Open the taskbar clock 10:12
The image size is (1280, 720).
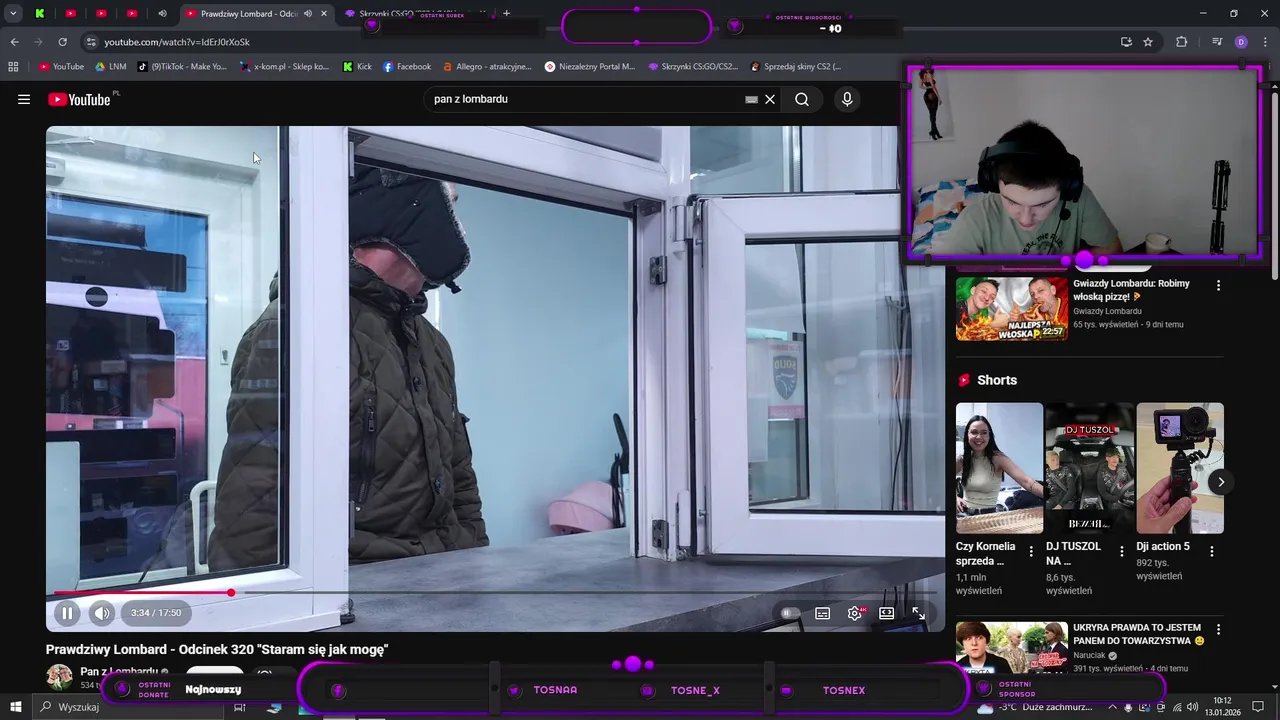pyautogui.click(x=1222, y=707)
